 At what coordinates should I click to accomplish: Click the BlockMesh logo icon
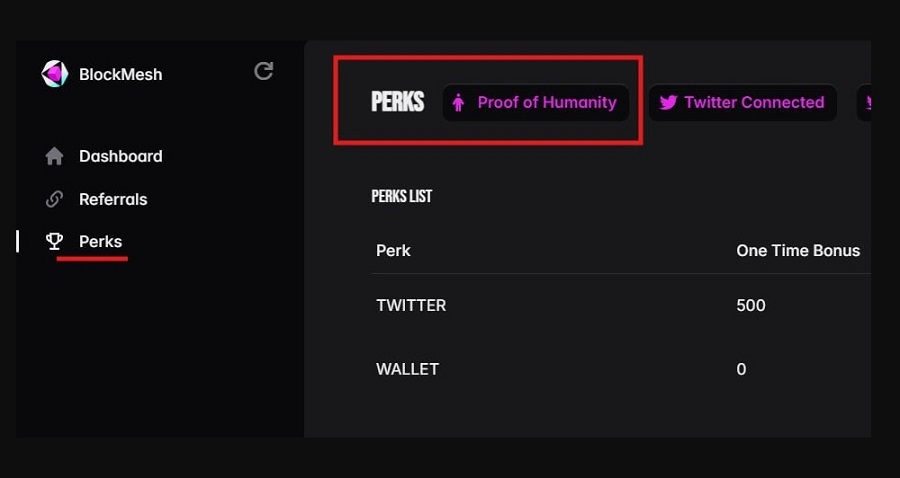[x=55, y=74]
